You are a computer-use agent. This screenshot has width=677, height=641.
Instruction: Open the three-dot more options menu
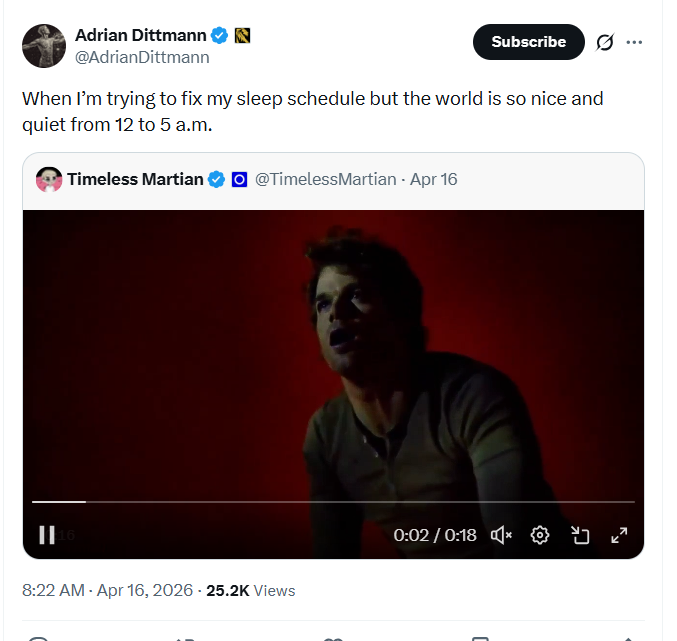[x=634, y=42]
